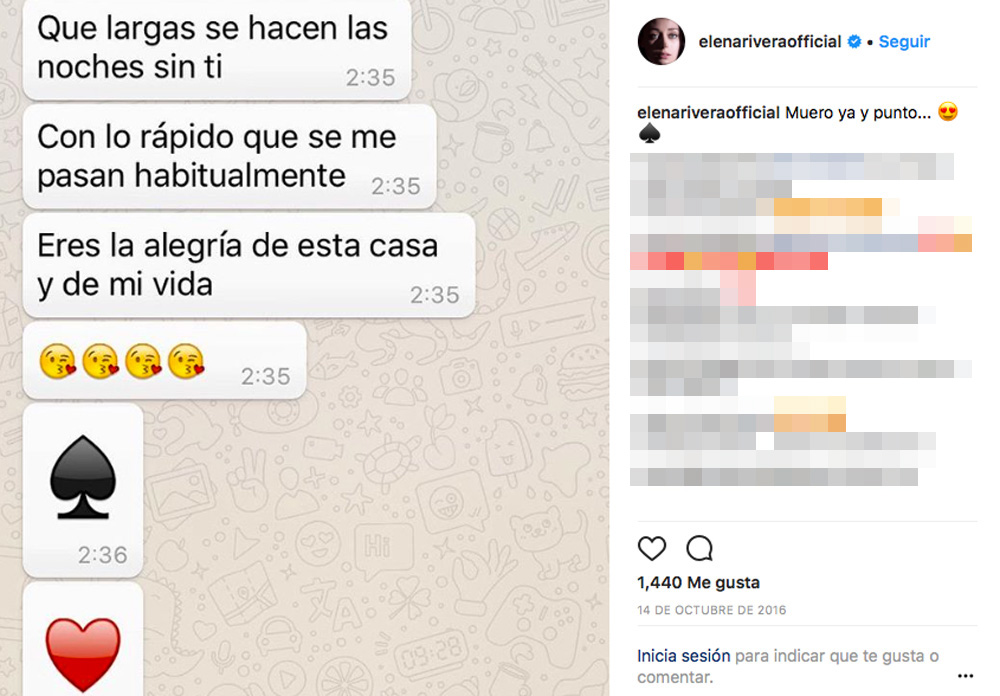
Task: Click the red heart emoji message
Action: pos(83,640)
